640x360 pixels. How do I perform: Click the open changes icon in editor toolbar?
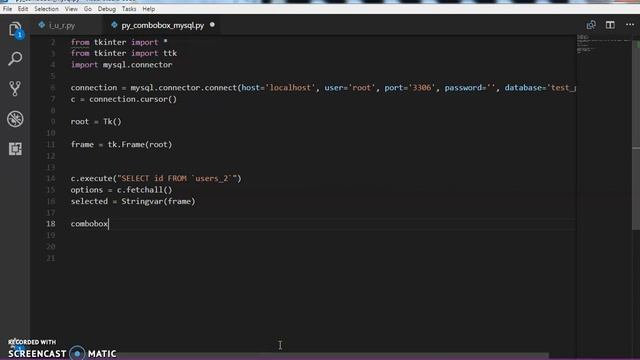[591, 25]
